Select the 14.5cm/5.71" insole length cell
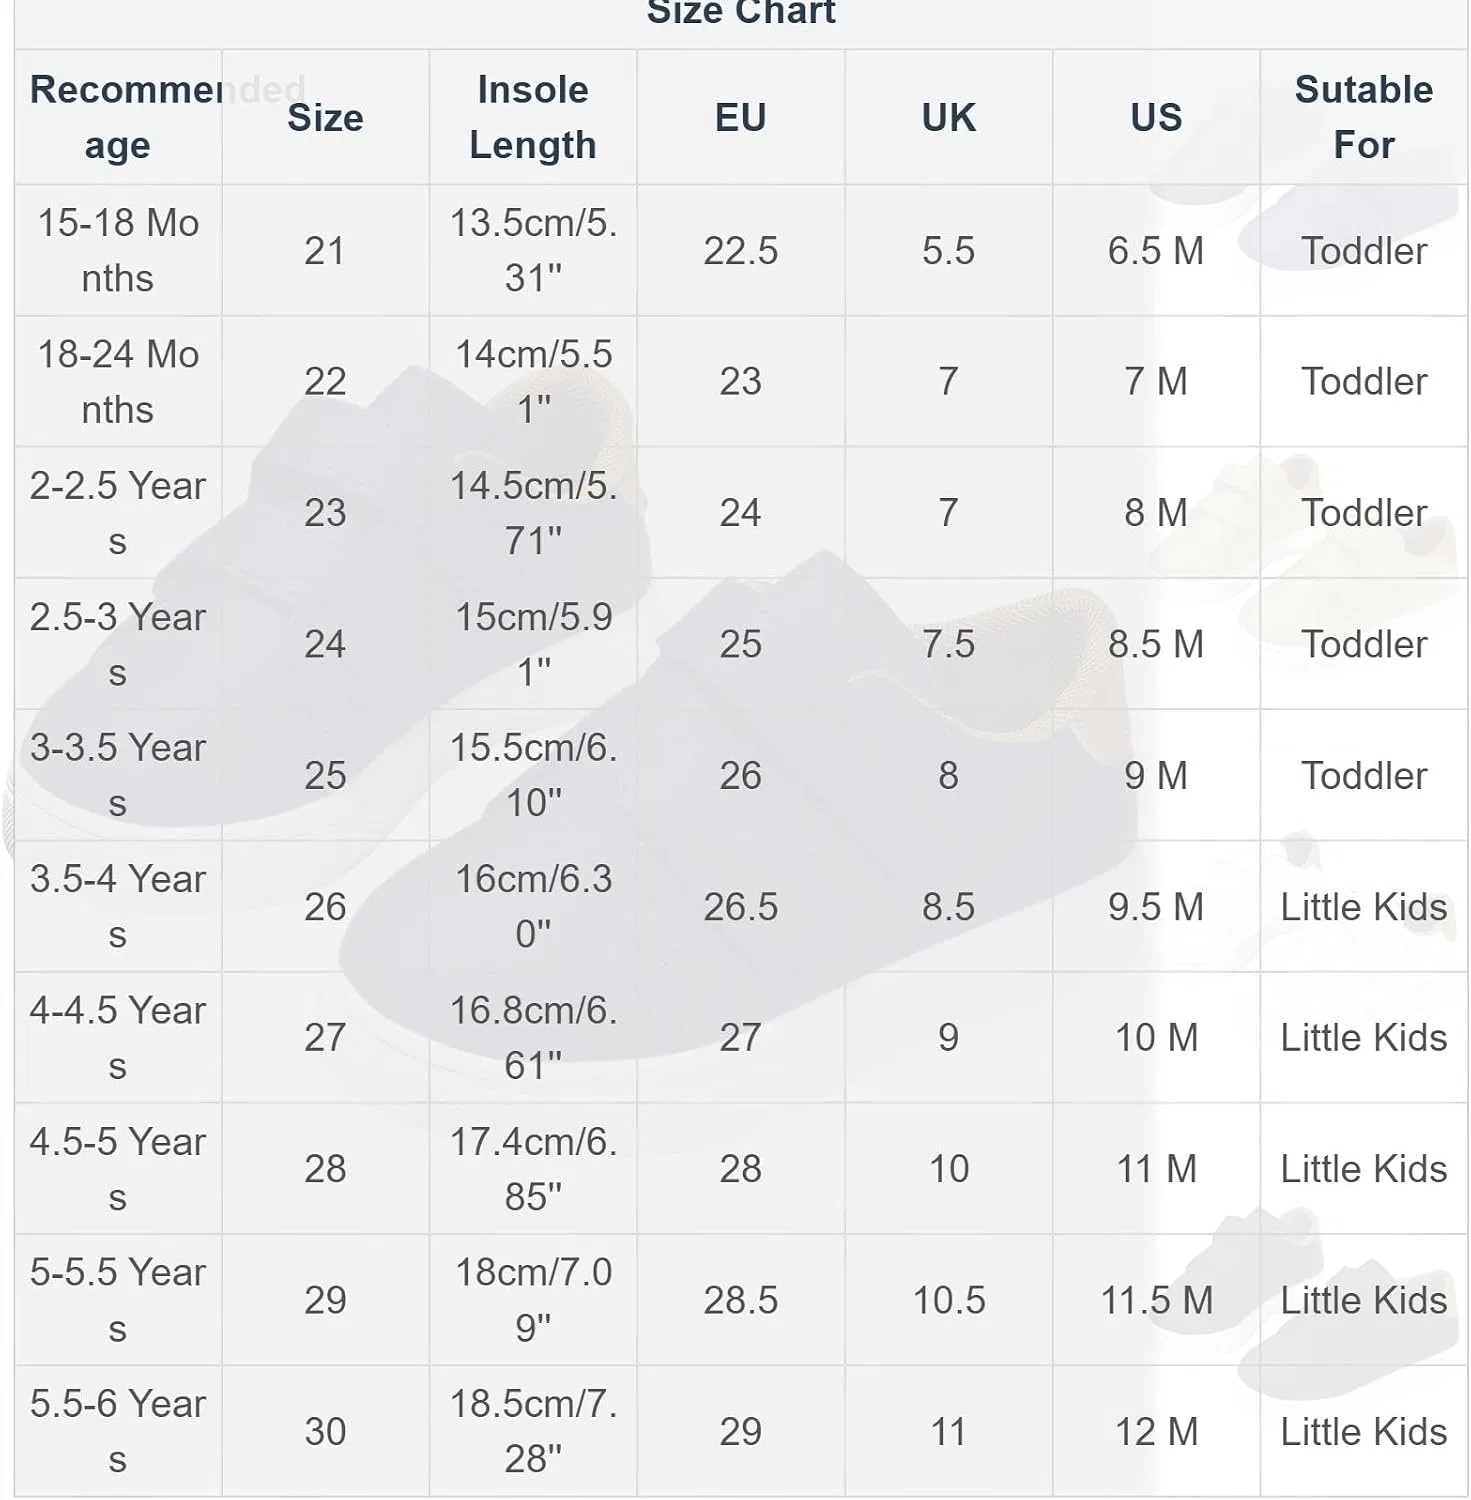 [533, 513]
